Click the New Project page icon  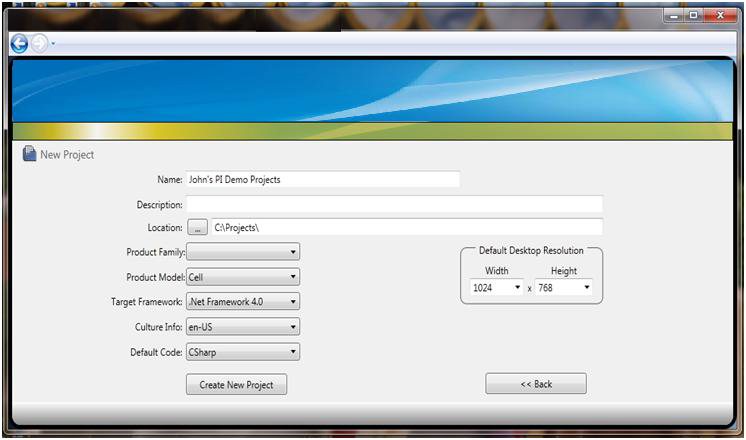coord(29,155)
